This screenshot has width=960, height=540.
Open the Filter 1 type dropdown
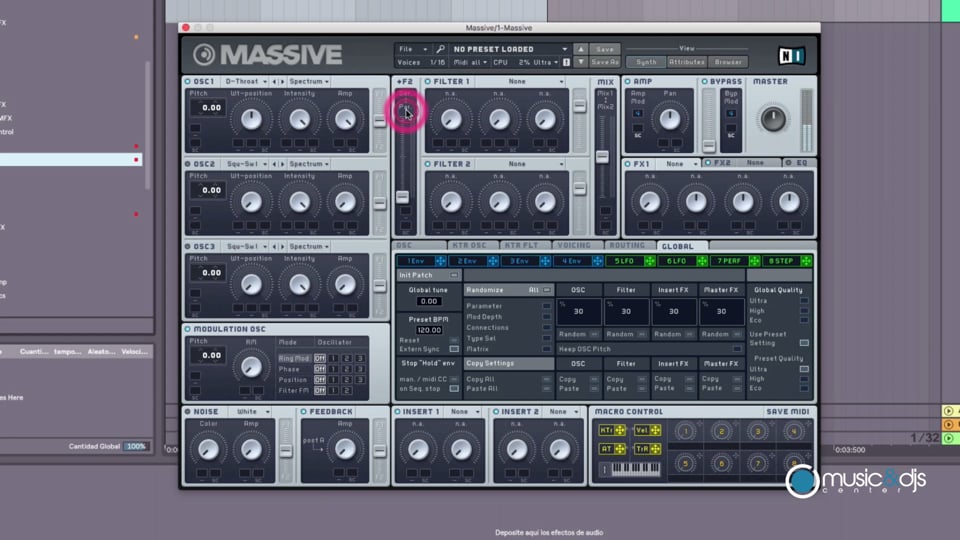519,81
